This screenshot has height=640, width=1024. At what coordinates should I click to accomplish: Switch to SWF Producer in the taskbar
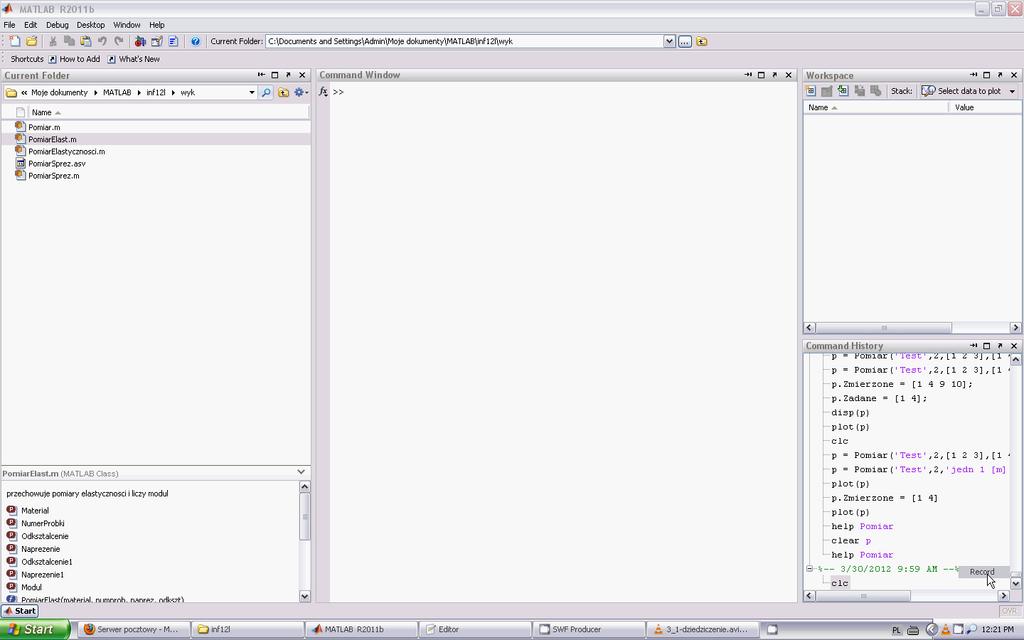[x=589, y=630]
